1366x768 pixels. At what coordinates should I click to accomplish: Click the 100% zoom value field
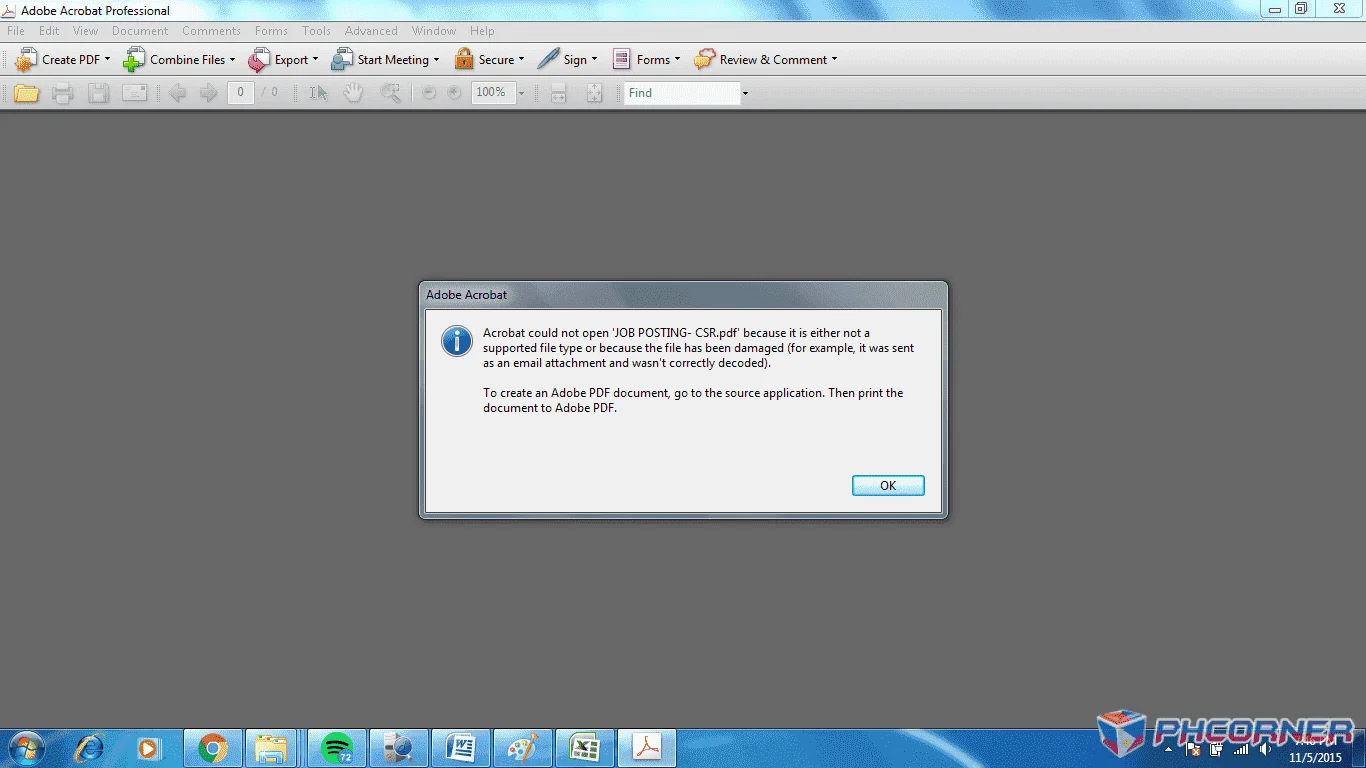coord(494,93)
